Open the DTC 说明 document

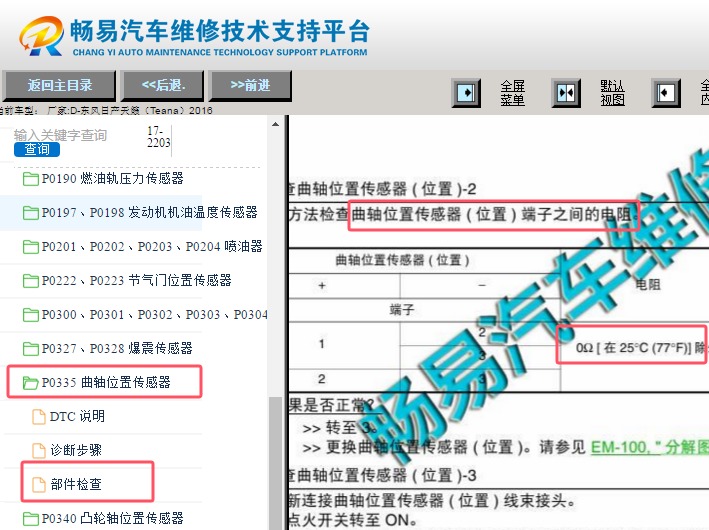tap(77, 416)
